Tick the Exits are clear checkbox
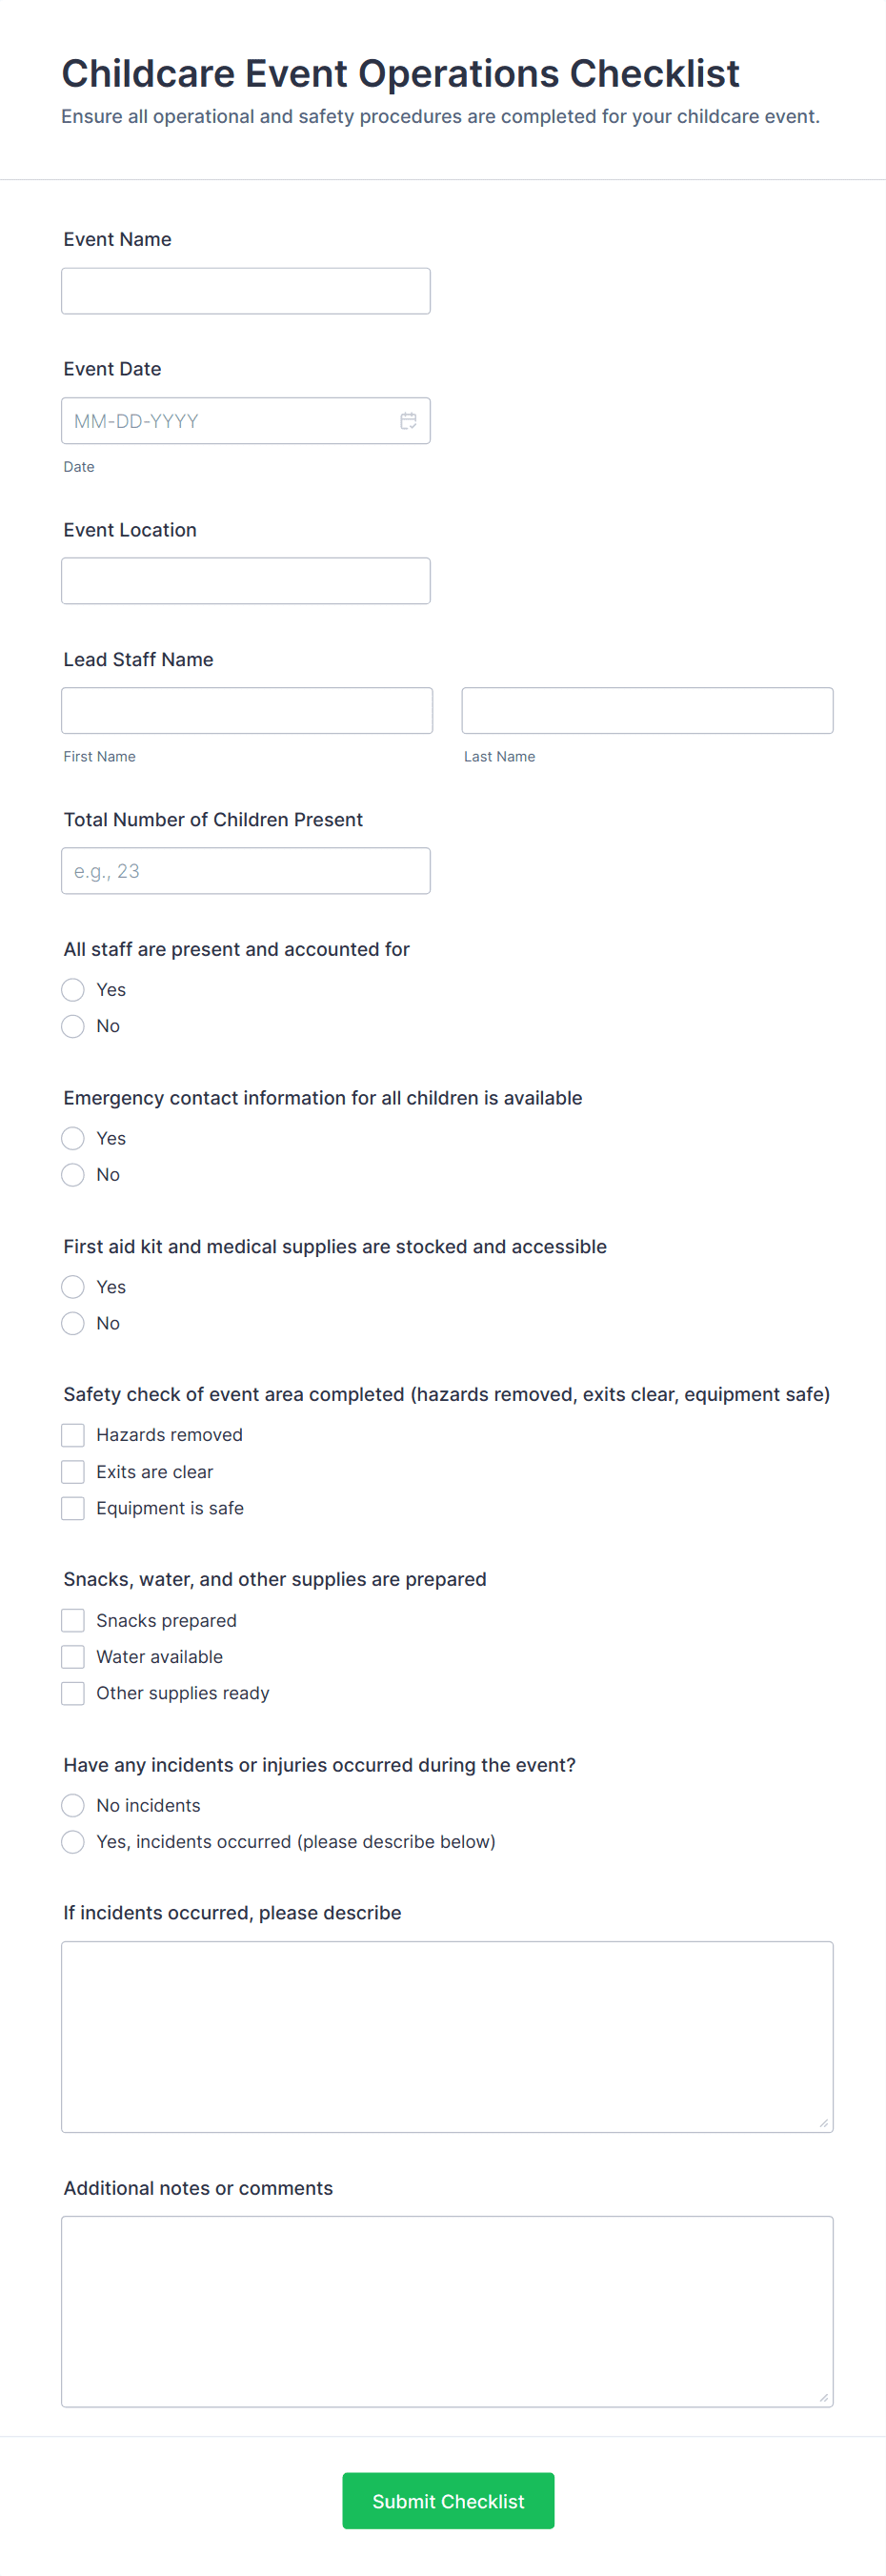 73,1472
